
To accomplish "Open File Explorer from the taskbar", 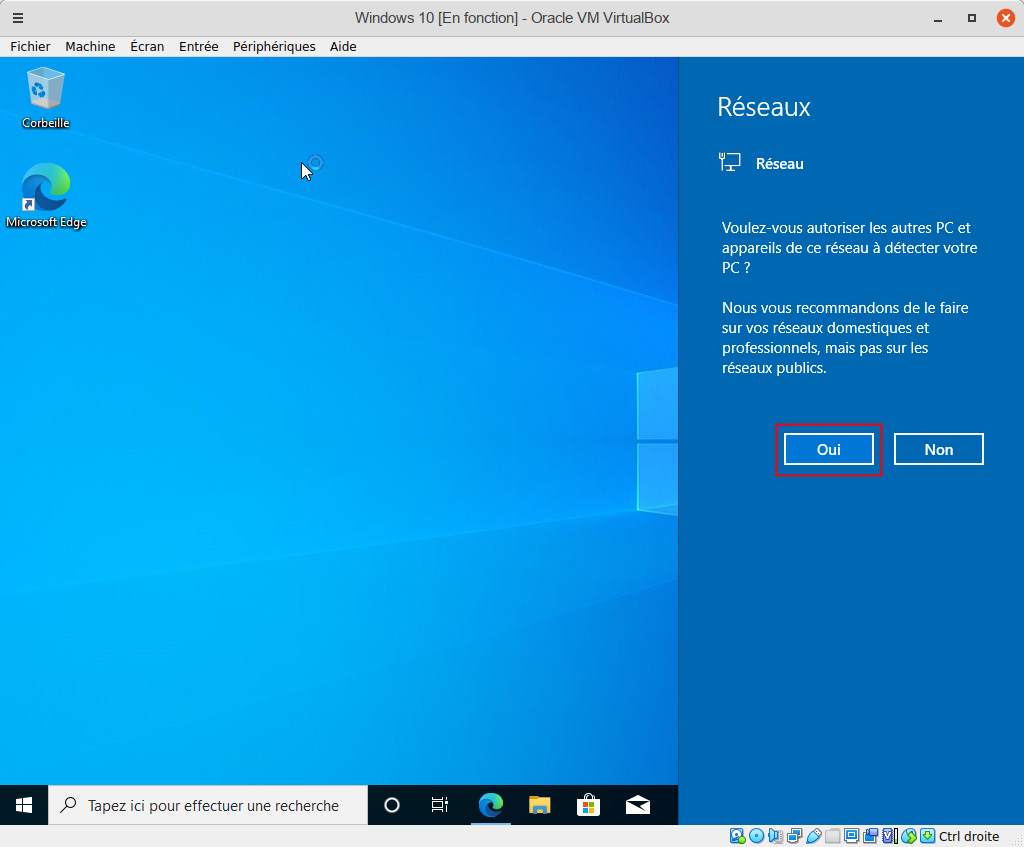I will coord(540,805).
